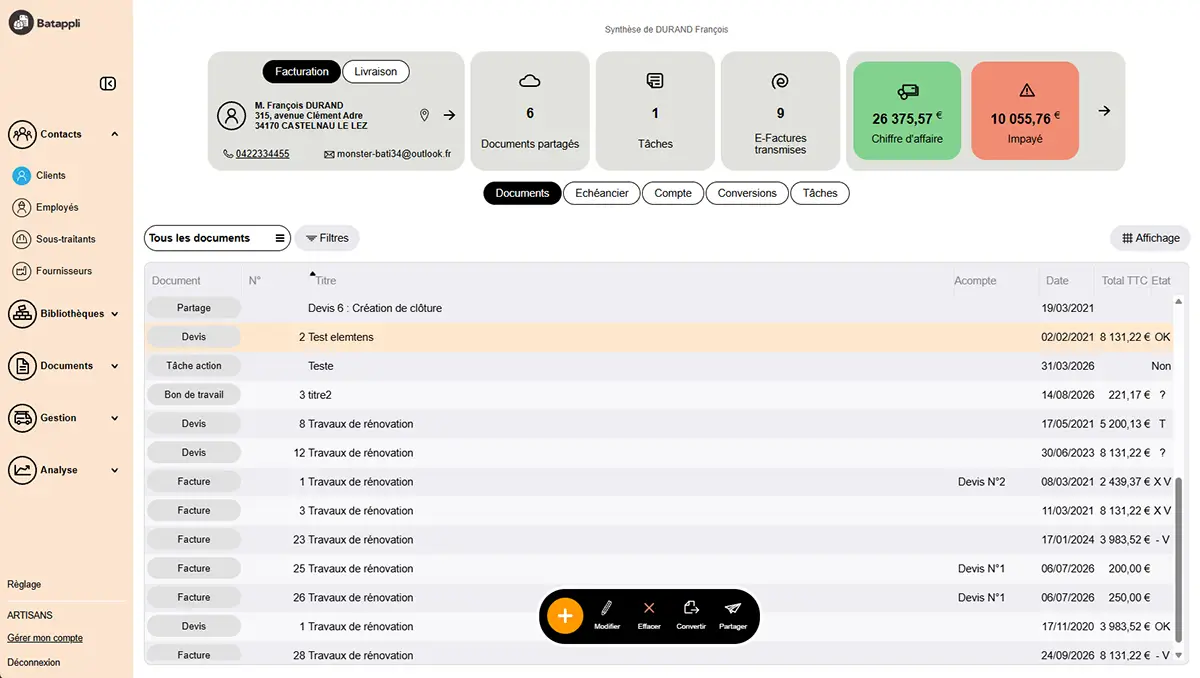This screenshot has height=678, width=1200.
Task: Open the Tous les documents dropdown
Action: [x=218, y=238]
